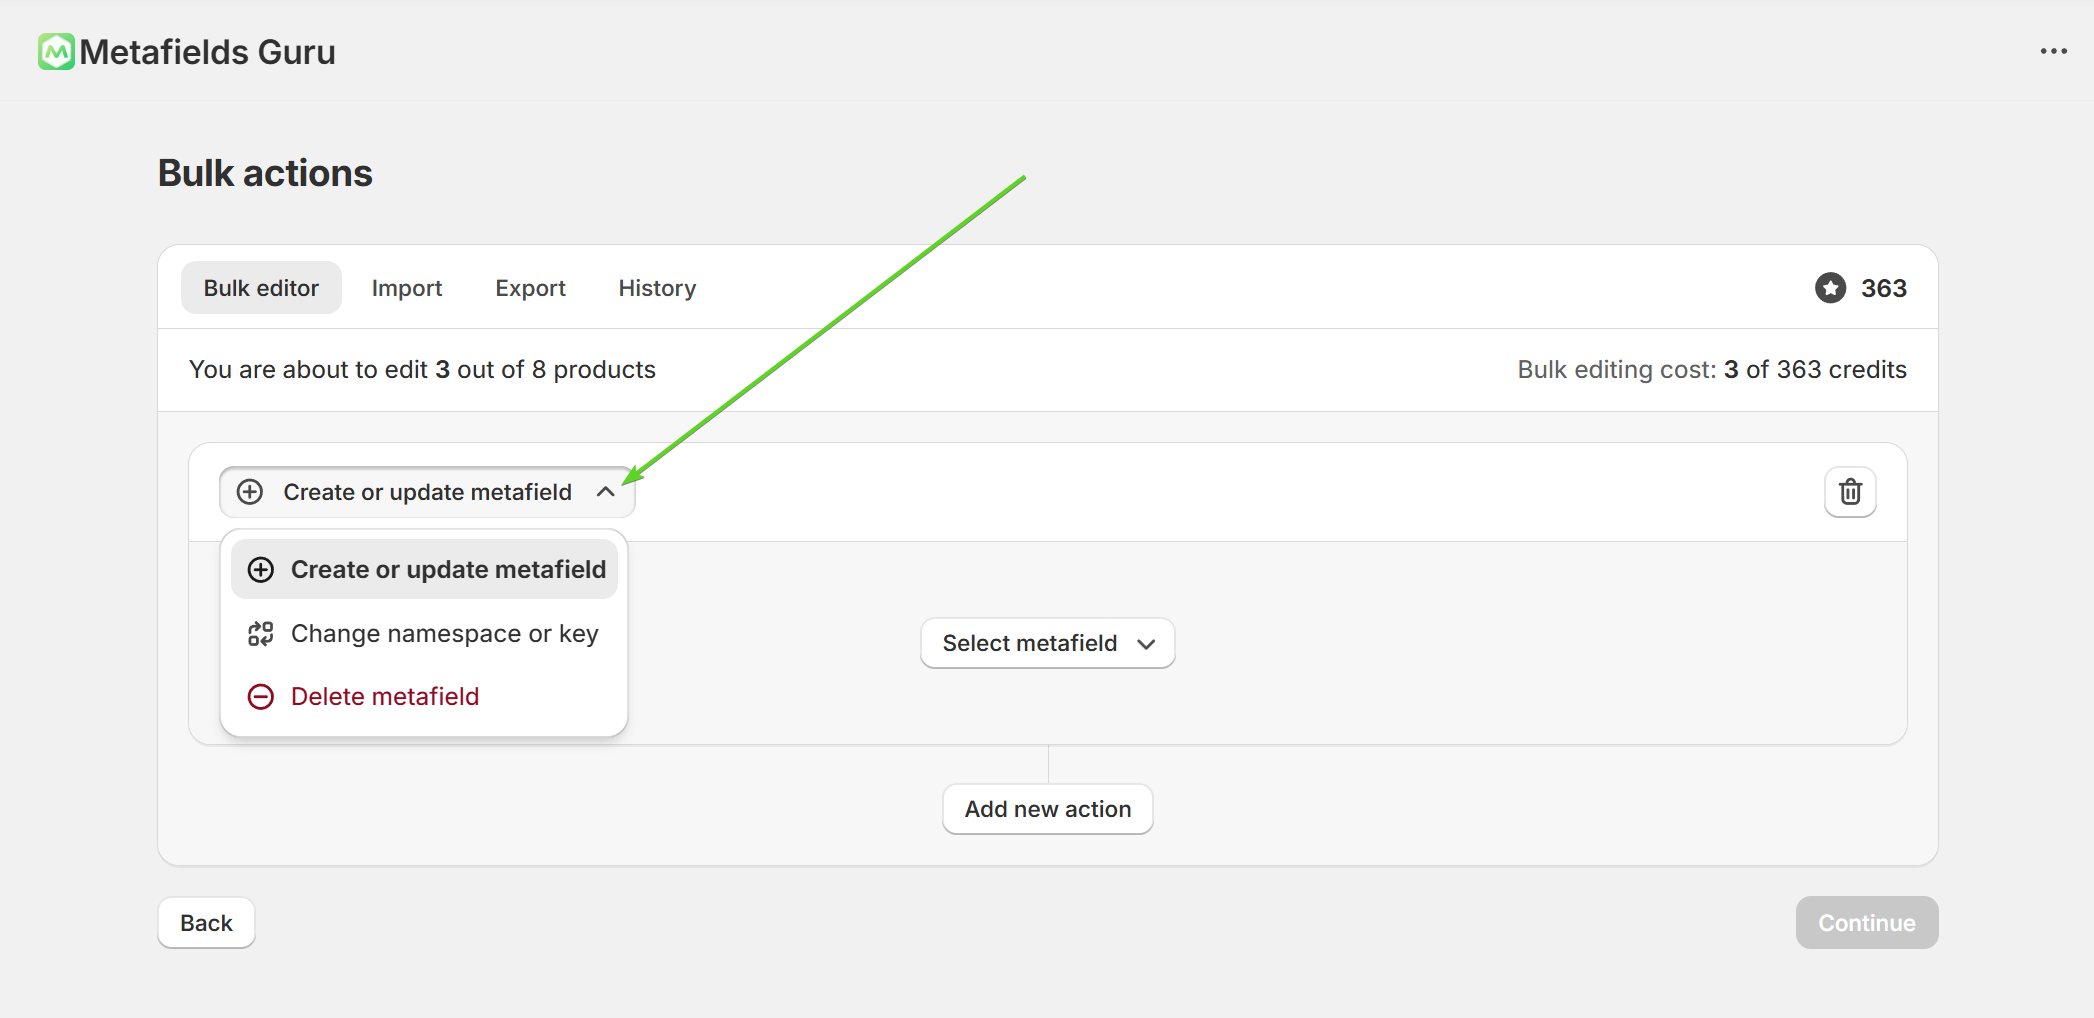The height and width of the screenshot is (1018, 2094).
Task: Click the red minus icon beside Delete metafield
Action: [x=261, y=697]
